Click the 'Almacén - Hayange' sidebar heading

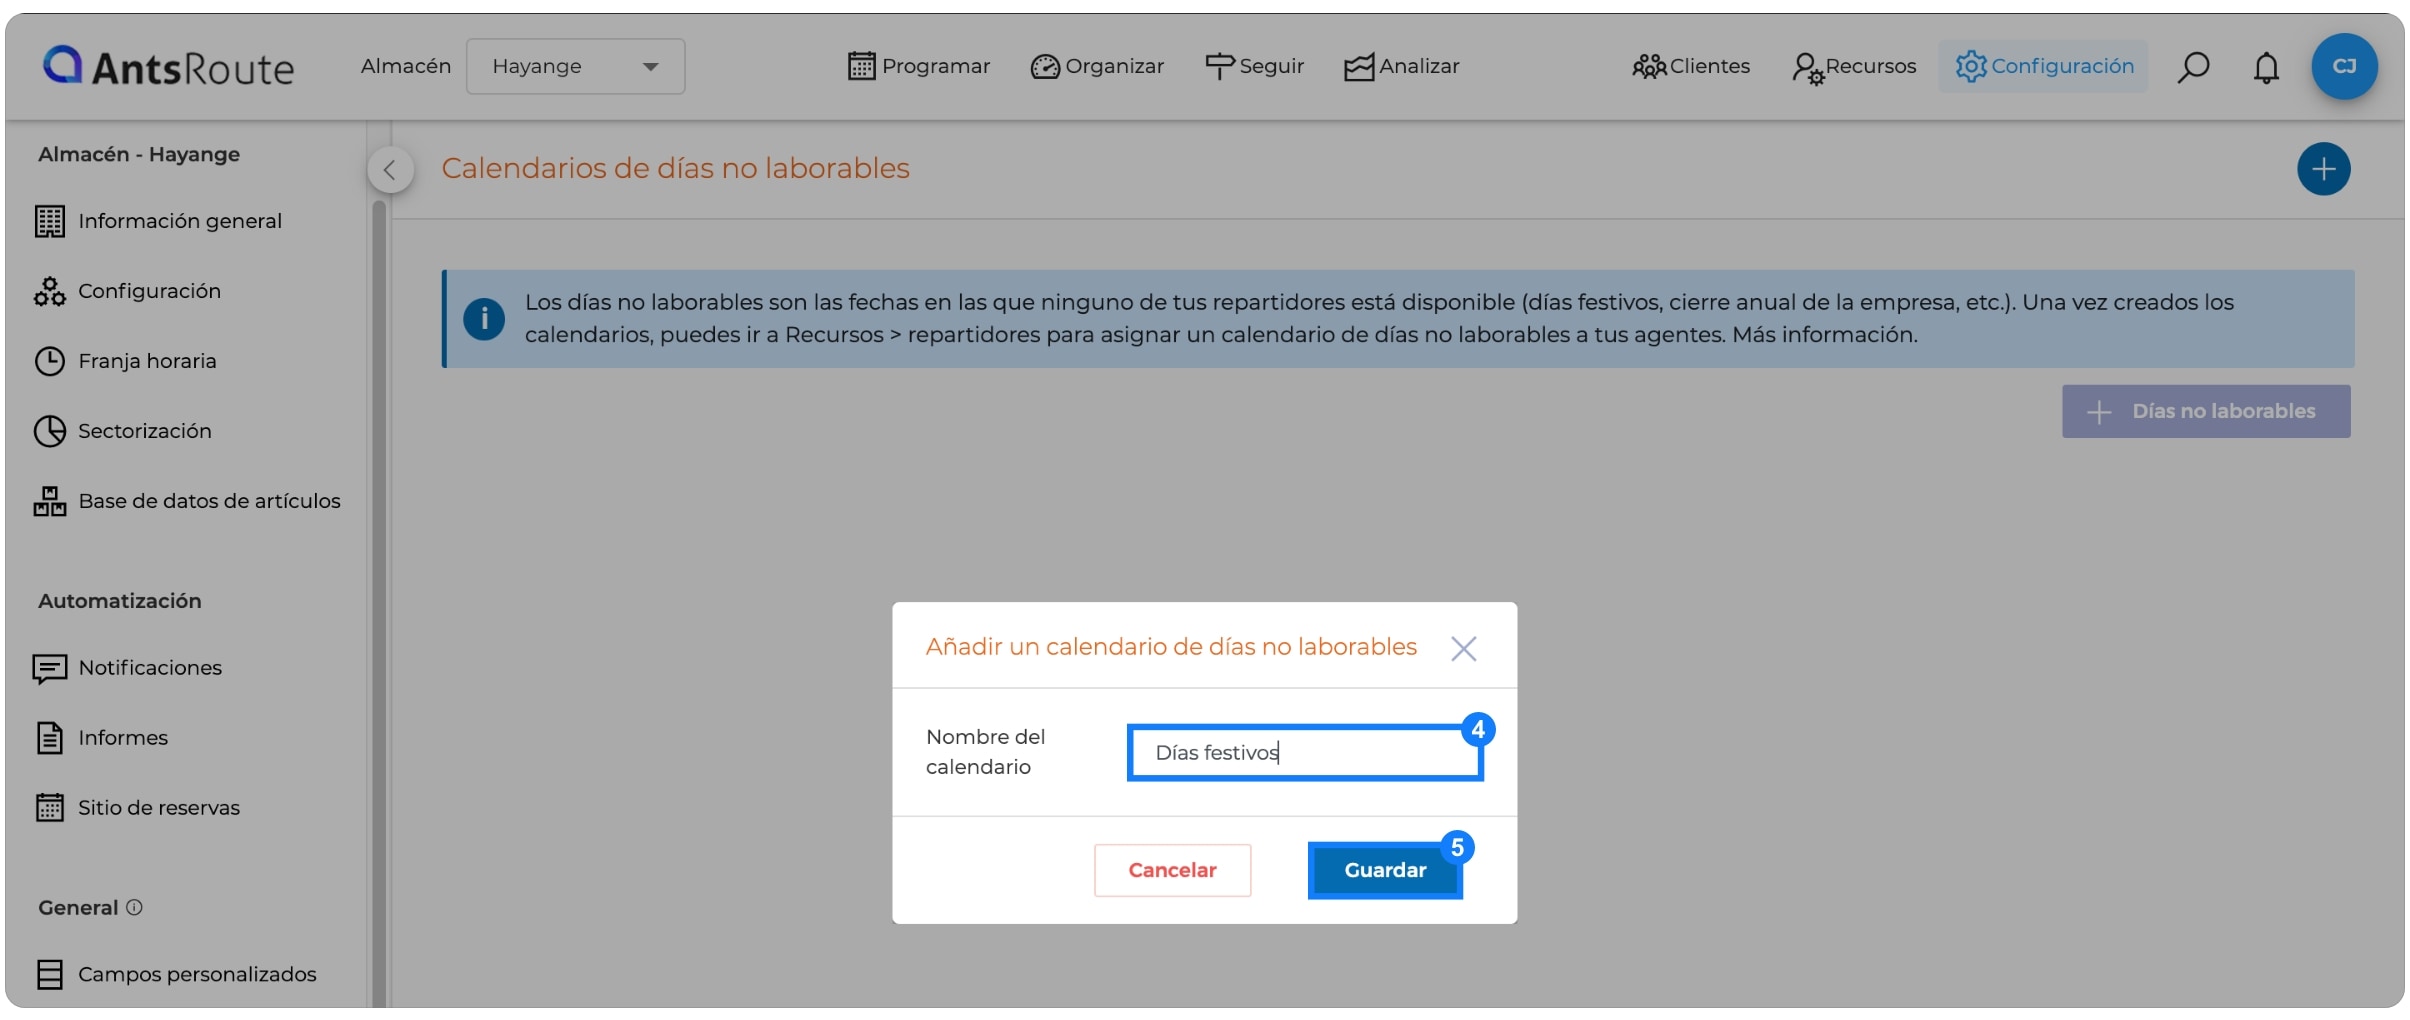click(x=139, y=154)
